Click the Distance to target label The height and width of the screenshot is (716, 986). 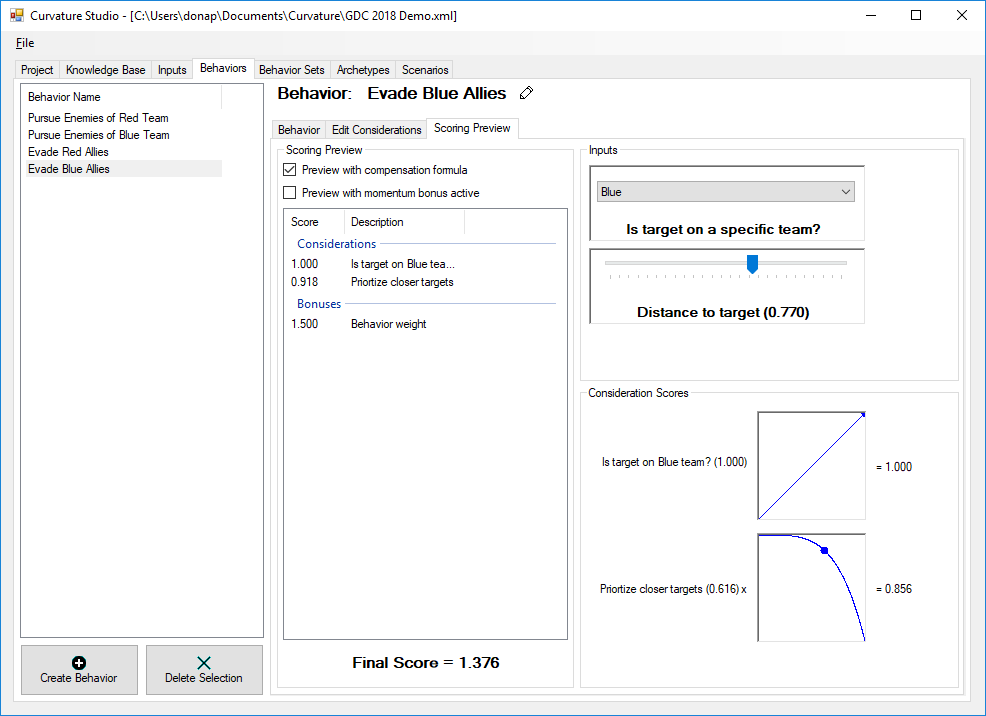pos(723,312)
